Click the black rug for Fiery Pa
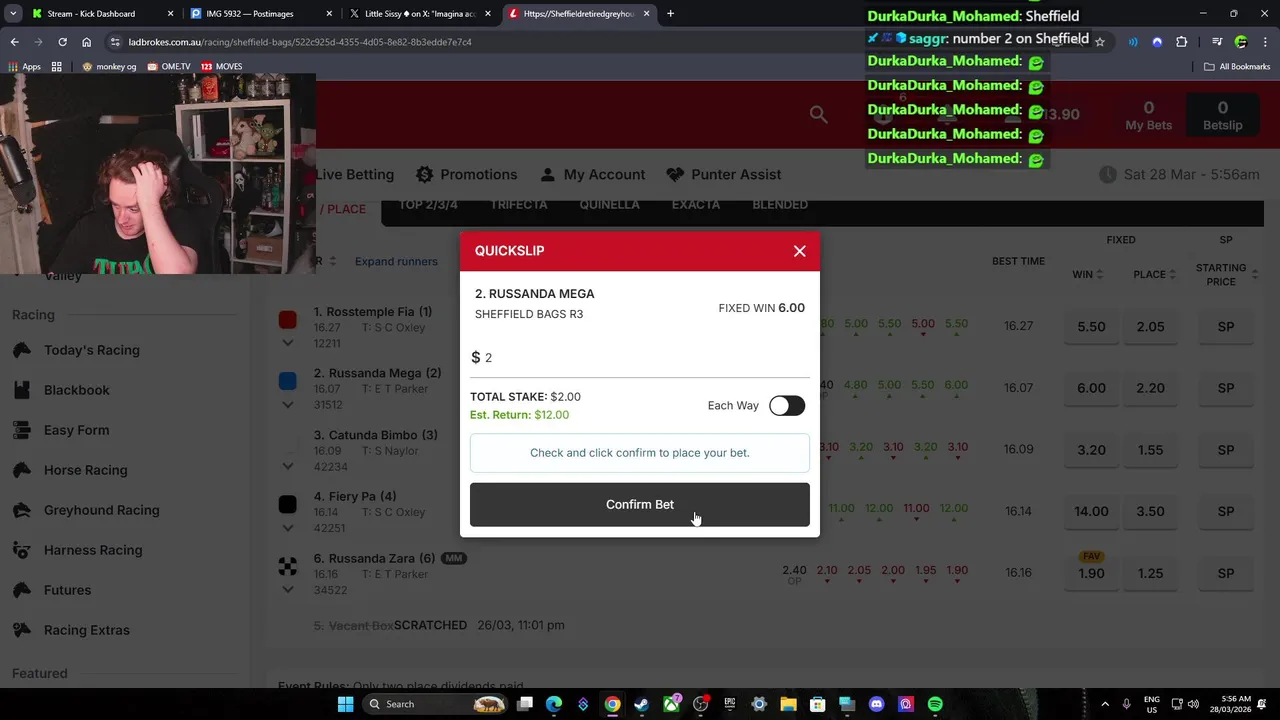The image size is (1280, 720). [x=288, y=505]
